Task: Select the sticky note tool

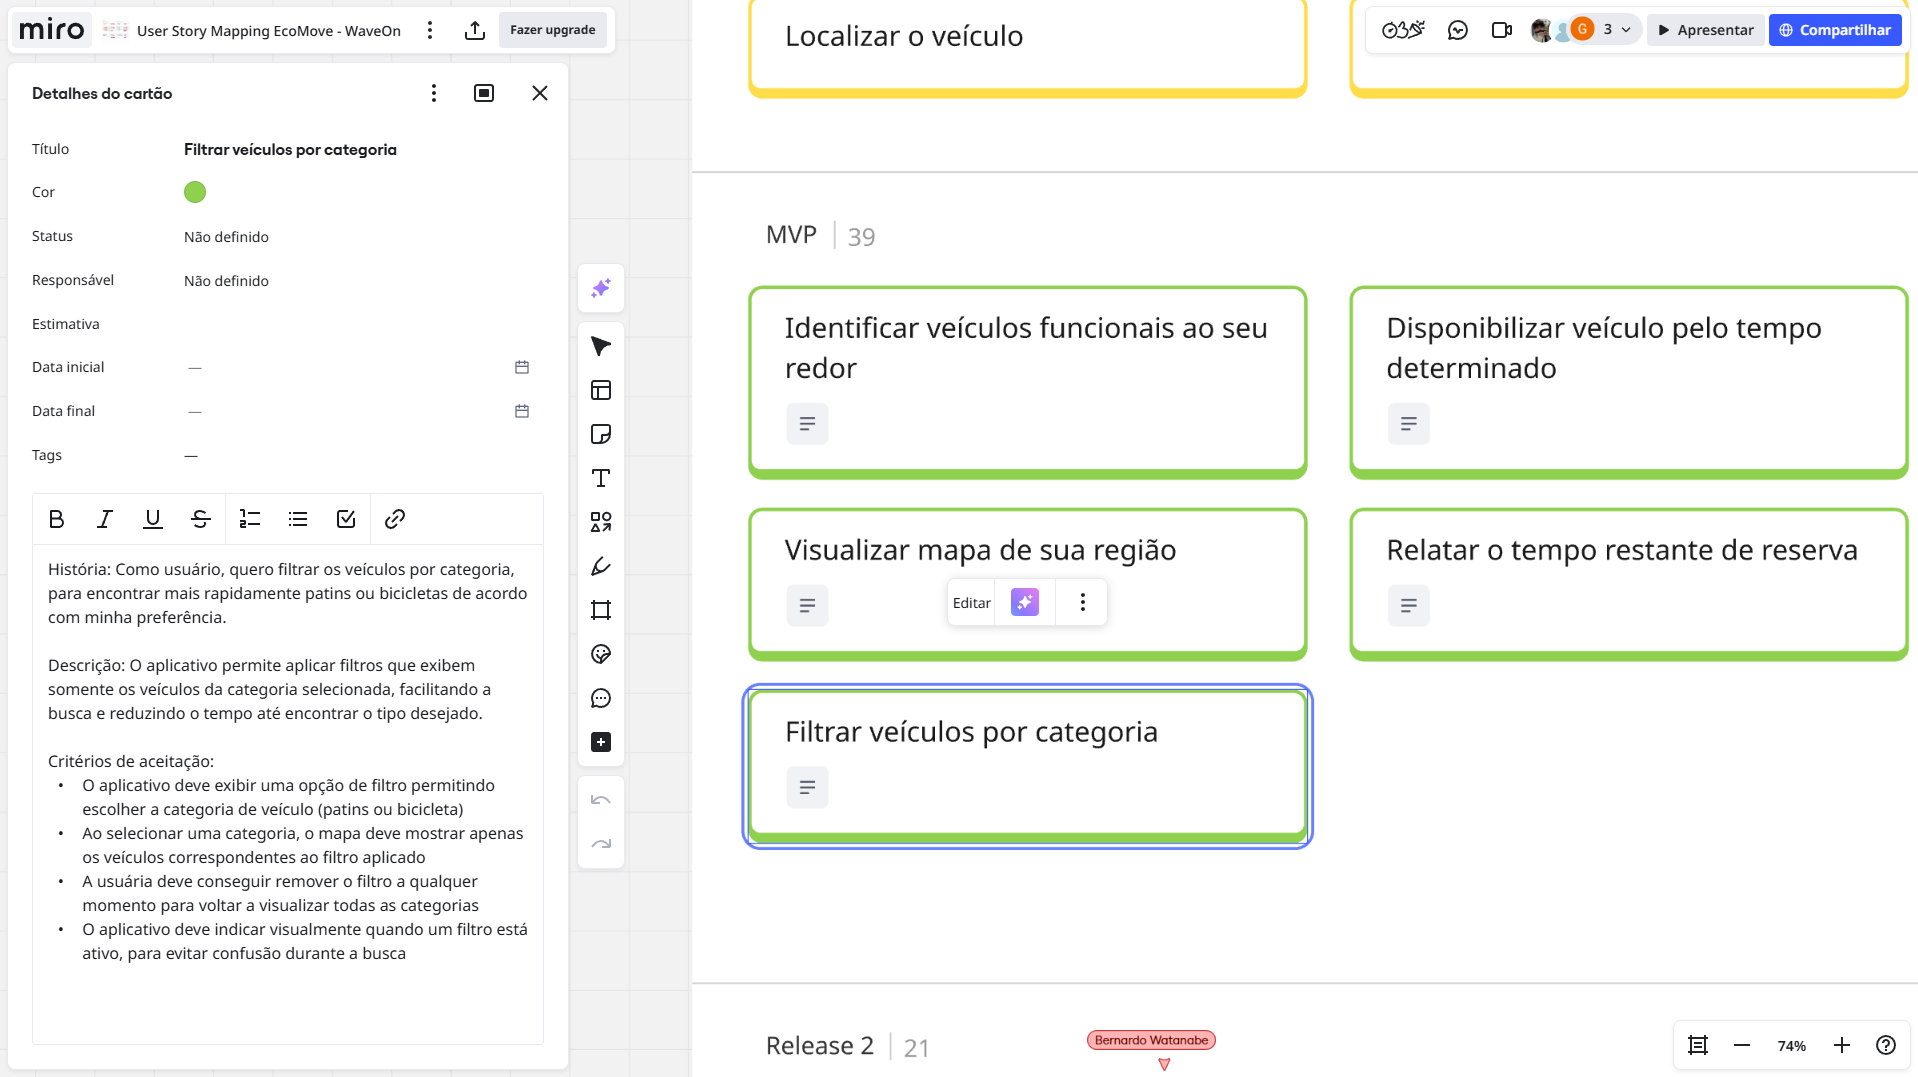Action: click(601, 434)
